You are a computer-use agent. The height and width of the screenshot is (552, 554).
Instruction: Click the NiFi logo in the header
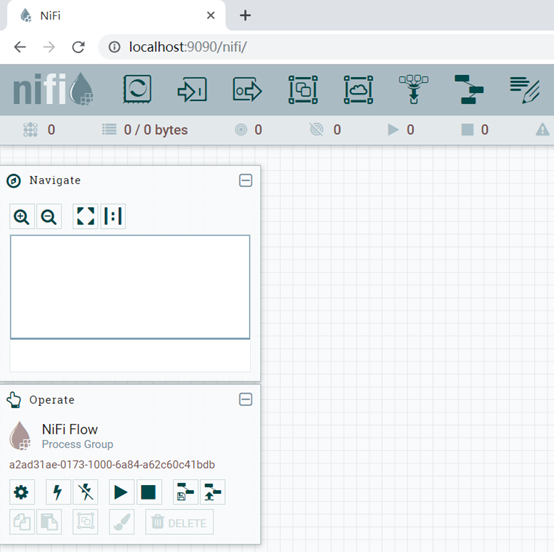coord(53,89)
